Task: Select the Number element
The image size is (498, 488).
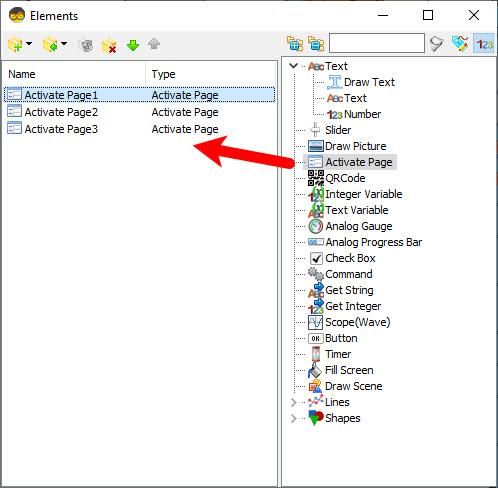Action: (362, 114)
